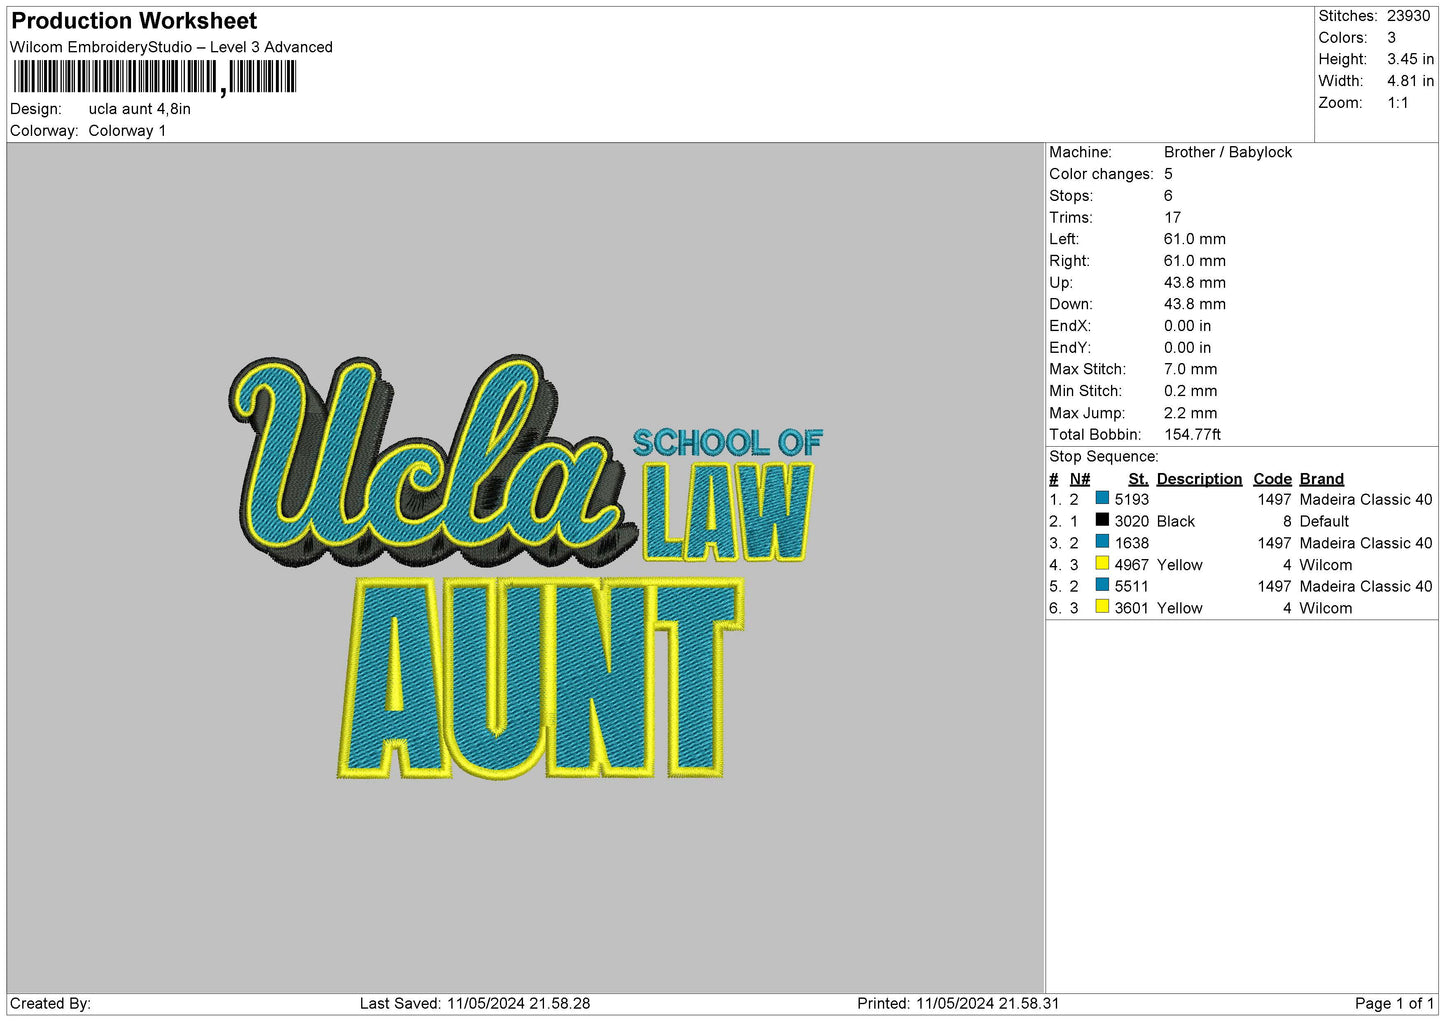1445x1021 pixels.
Task: Click the Stops value 6
Action: click(1168, 196)
